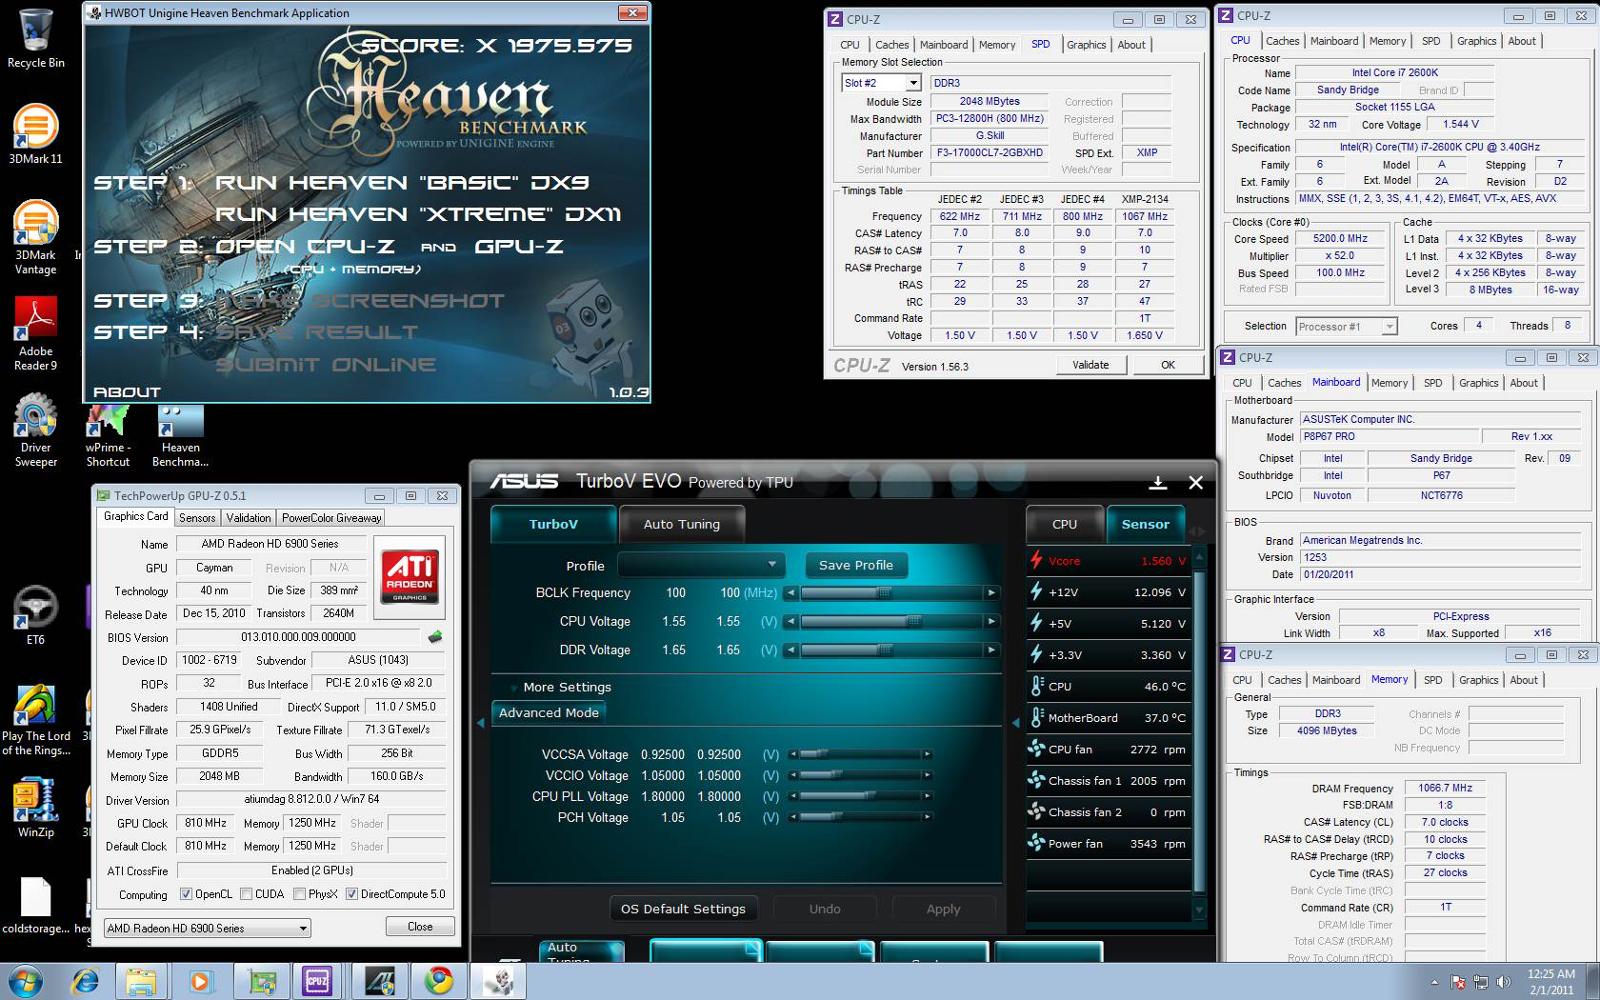Click the TurboV sensor panel scrollbar
This screenshot has width=1600, height=1000.
point(1199,732)
